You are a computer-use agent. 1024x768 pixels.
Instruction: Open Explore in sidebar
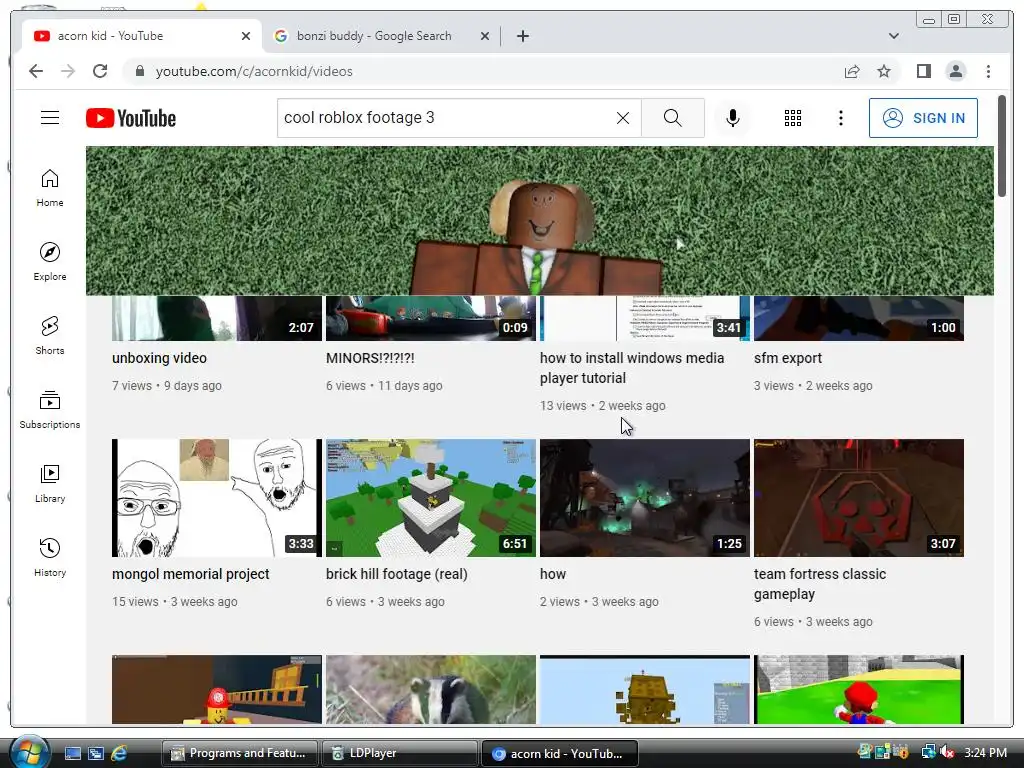point(50,261)
